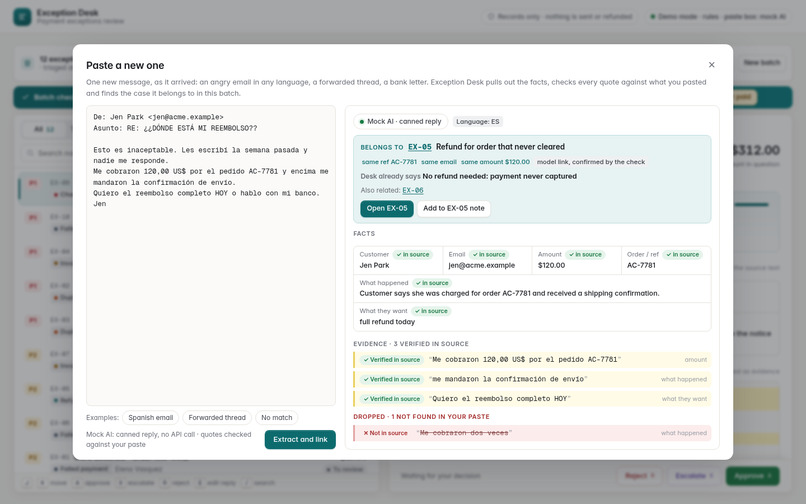Click Reject button in background window
The width and height of the screenshot is (806, 504).
pyautogui.click(x=640, y=476)
